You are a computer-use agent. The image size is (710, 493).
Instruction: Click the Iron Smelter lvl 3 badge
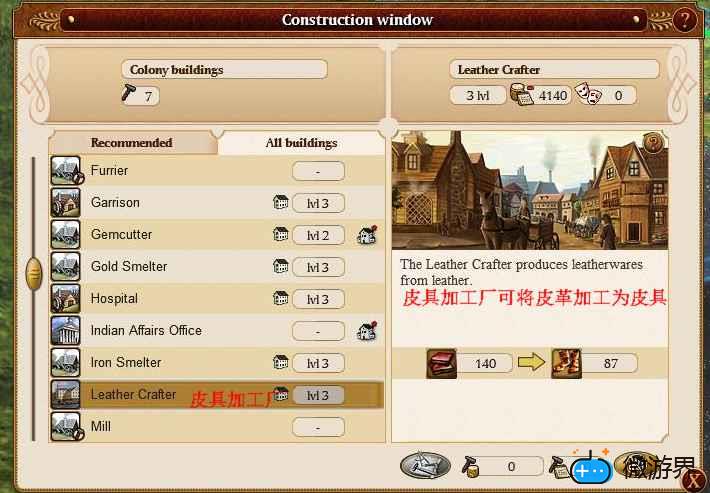coord(318,364)
